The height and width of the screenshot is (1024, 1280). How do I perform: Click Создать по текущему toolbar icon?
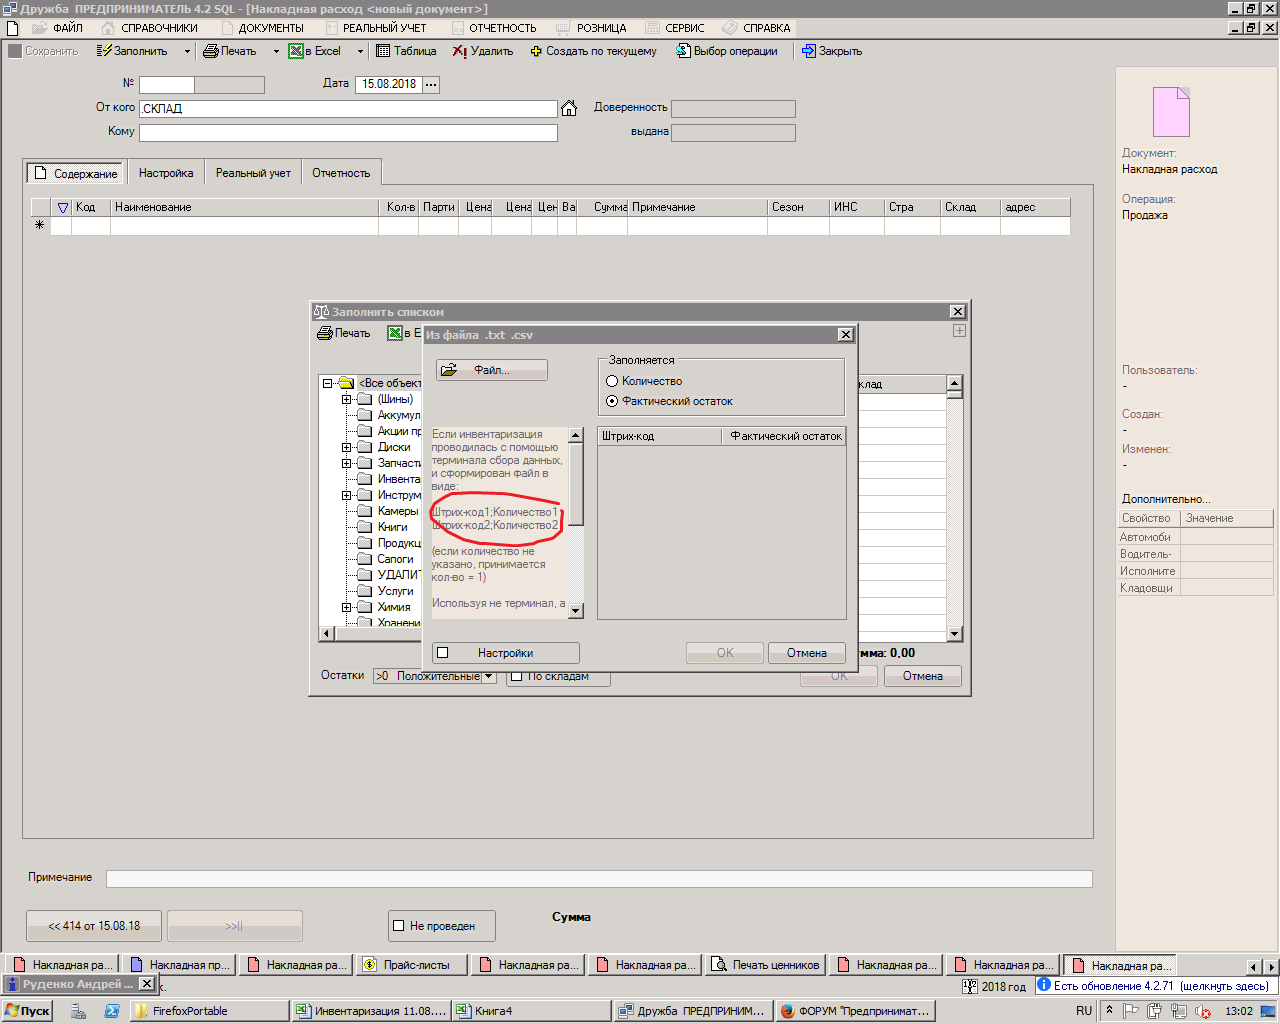point(536,51)
